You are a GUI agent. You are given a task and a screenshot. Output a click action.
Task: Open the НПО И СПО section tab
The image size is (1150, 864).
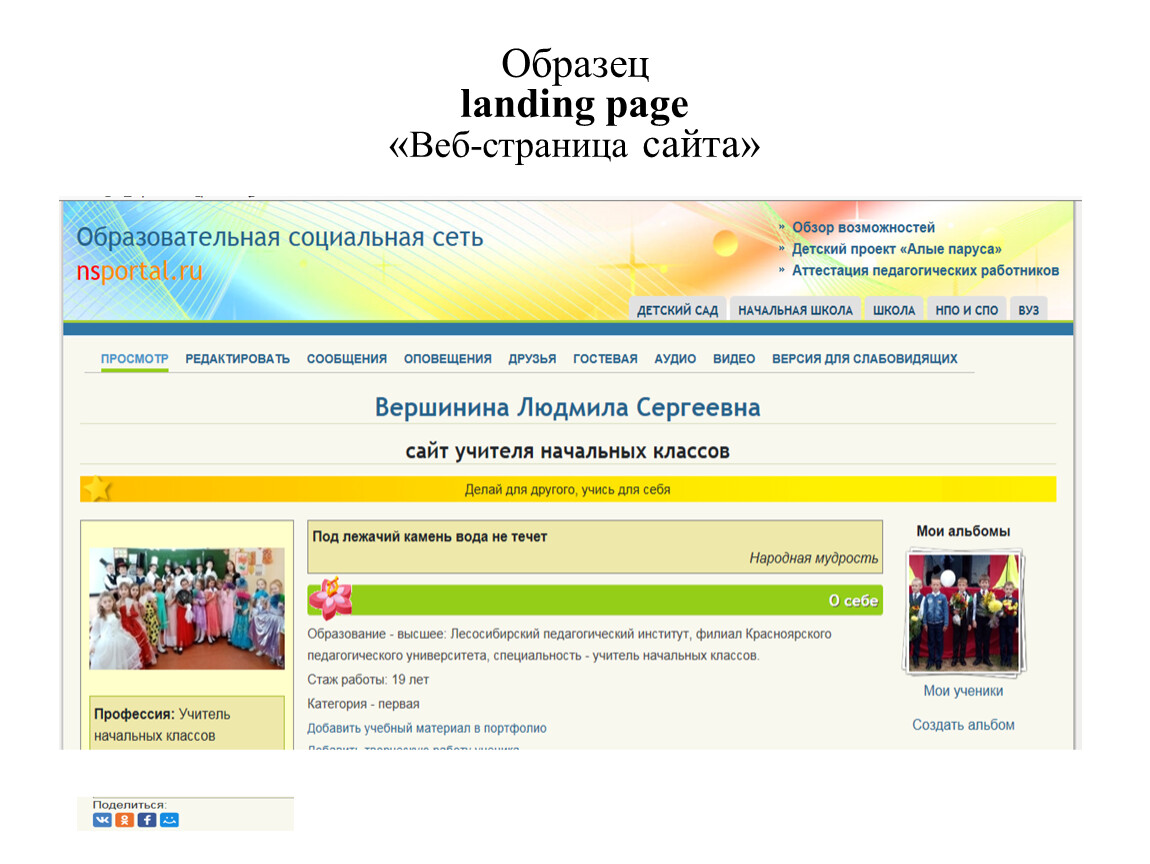(x=967, y=310)
